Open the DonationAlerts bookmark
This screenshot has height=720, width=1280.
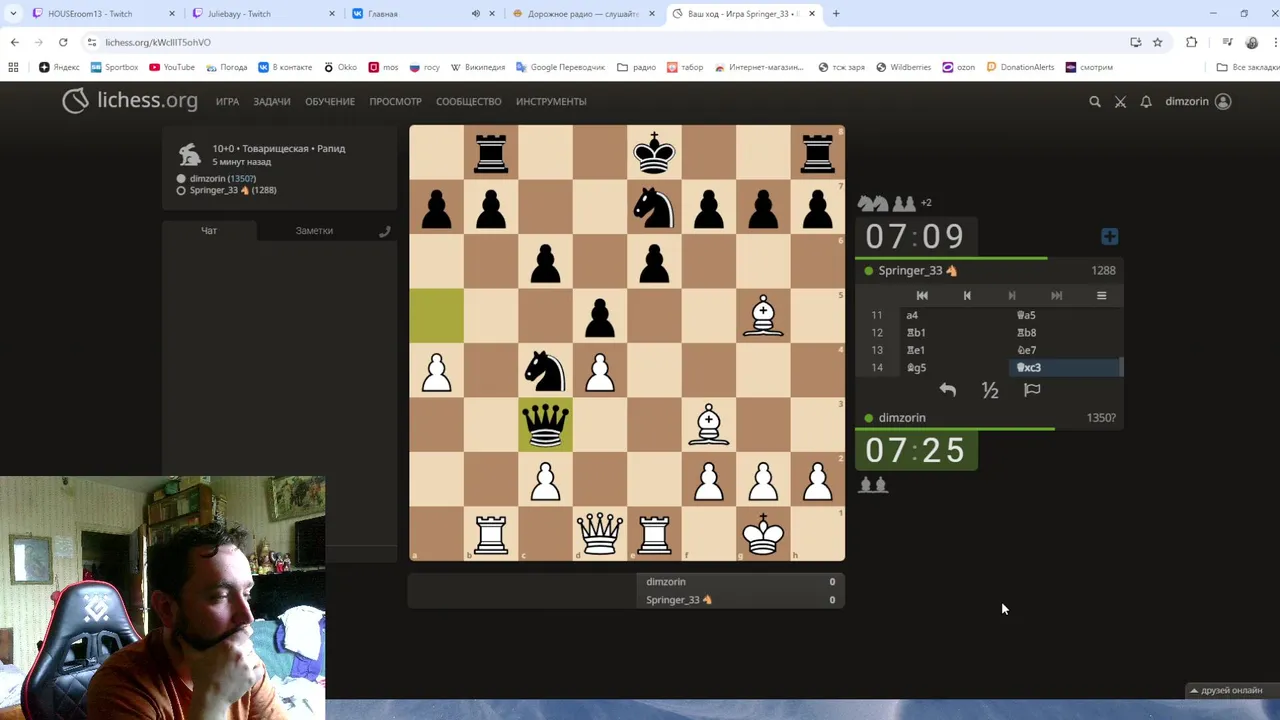(x=1020, y=67)
